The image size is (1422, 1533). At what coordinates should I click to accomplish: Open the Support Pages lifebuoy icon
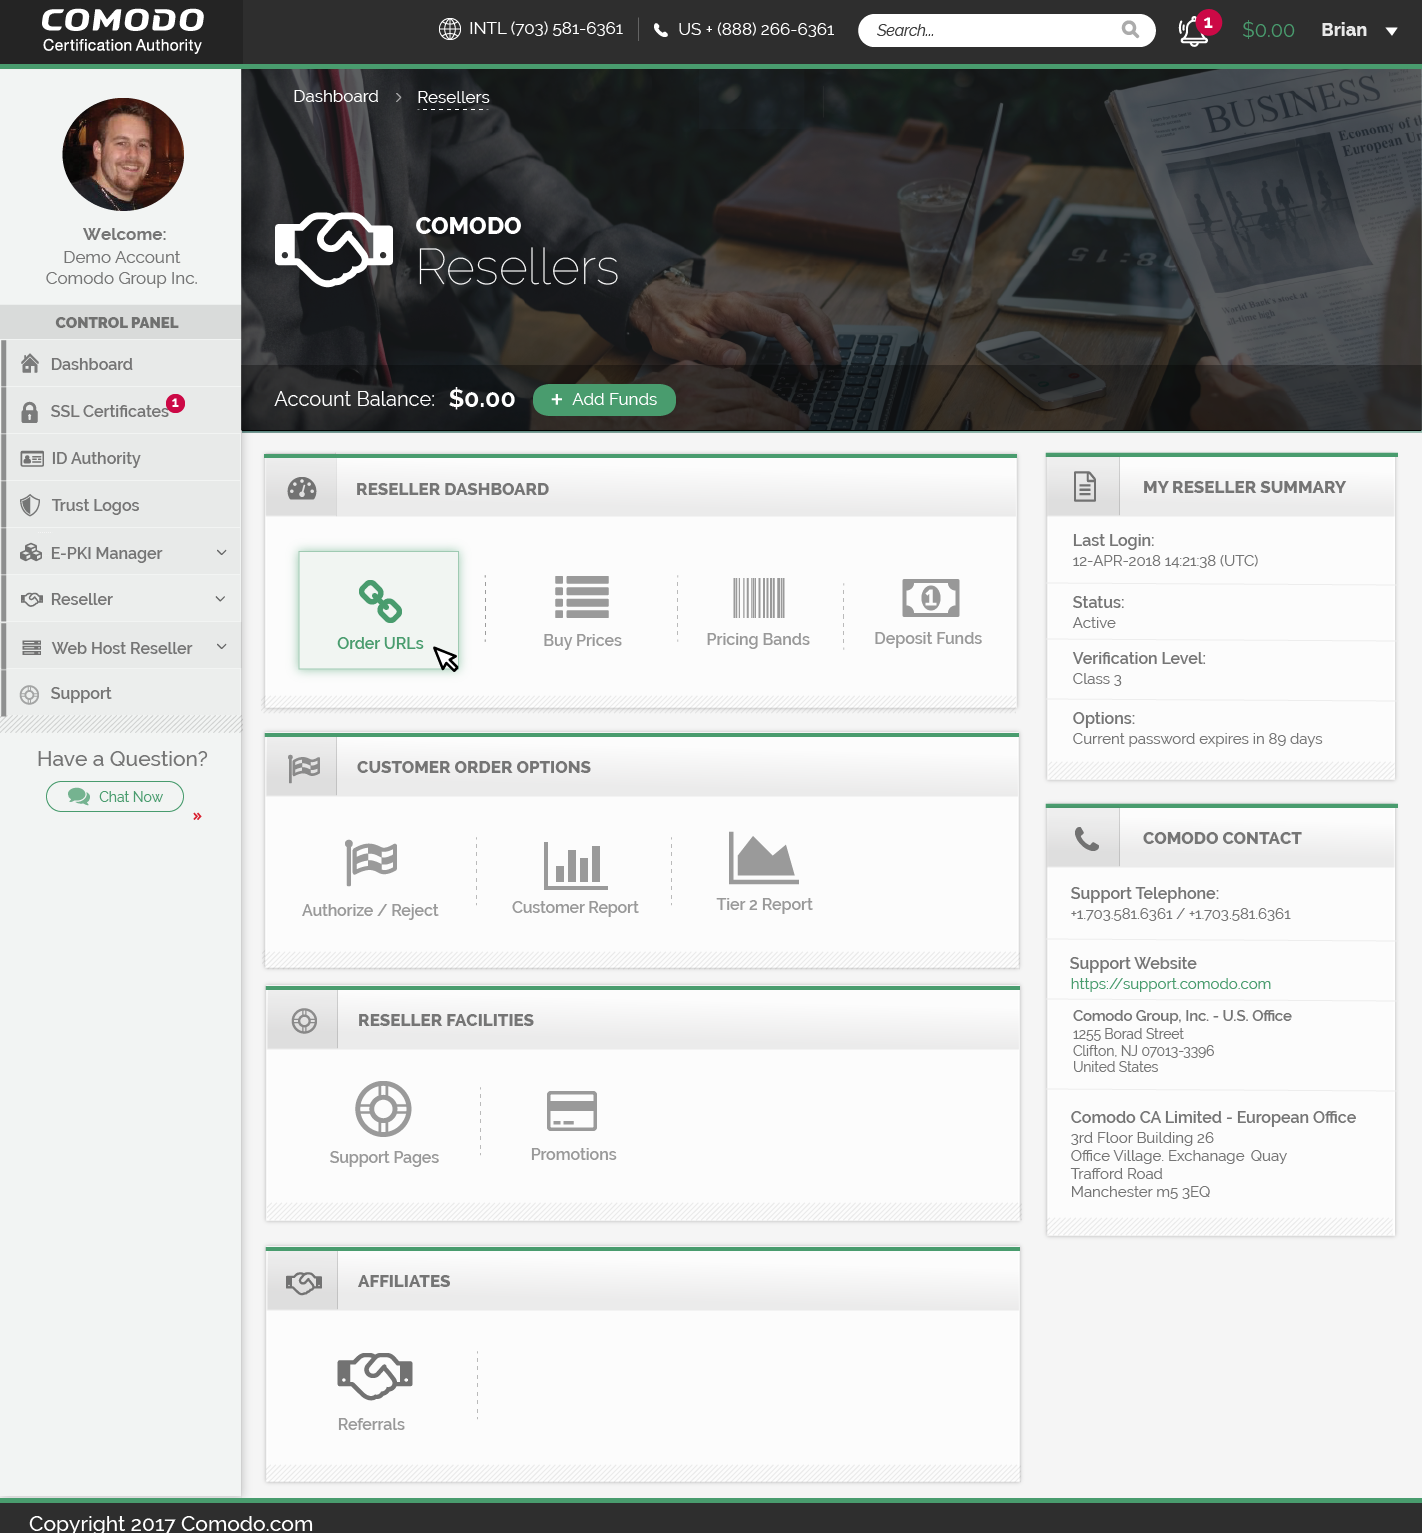384,1109
